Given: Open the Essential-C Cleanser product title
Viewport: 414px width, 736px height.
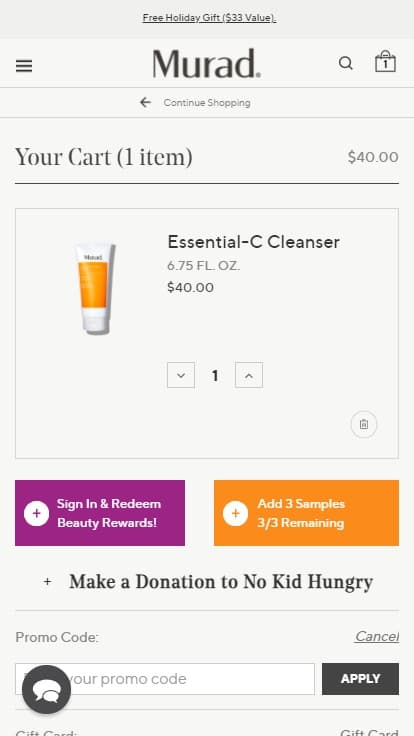Looking at the screenshot, I should click(253, 242).
